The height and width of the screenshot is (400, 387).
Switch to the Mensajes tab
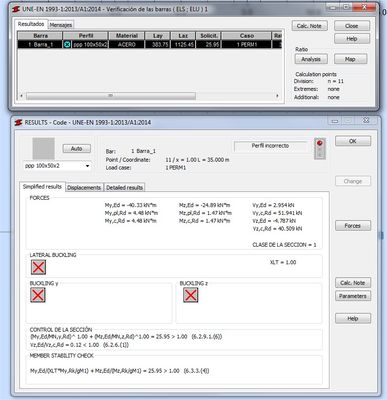tap(61, 25)
